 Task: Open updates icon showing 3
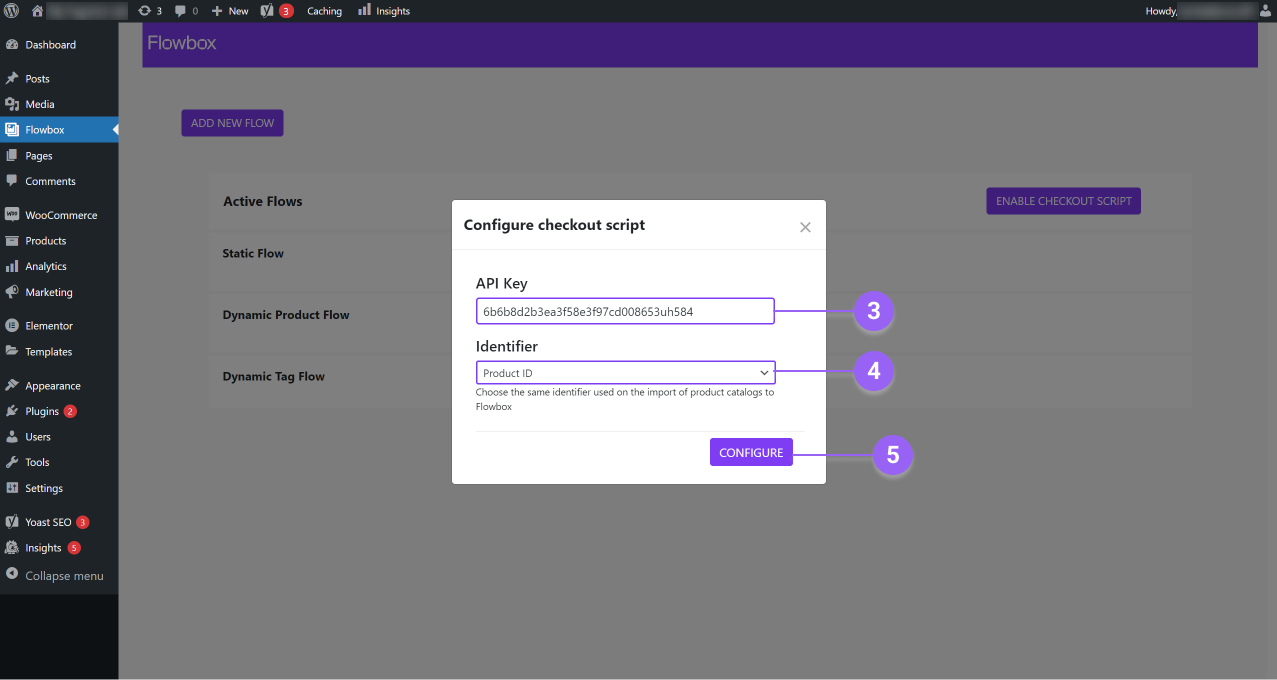click(x=146, y=11)
